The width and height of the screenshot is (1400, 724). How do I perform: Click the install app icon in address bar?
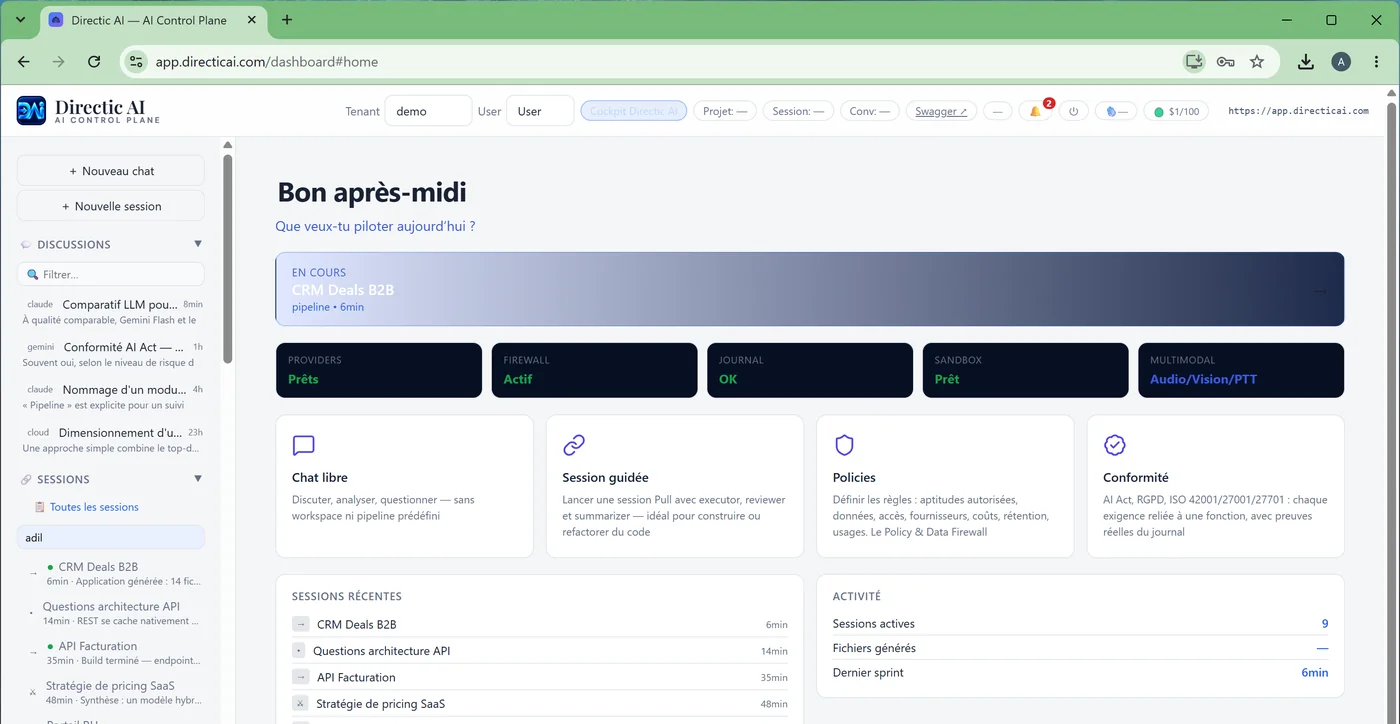(1193, 62)
